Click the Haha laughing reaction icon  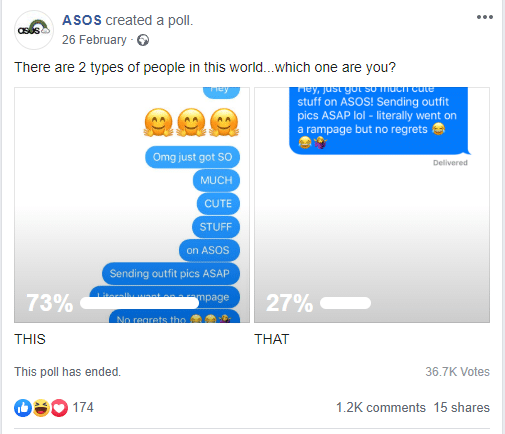point(41,408)
